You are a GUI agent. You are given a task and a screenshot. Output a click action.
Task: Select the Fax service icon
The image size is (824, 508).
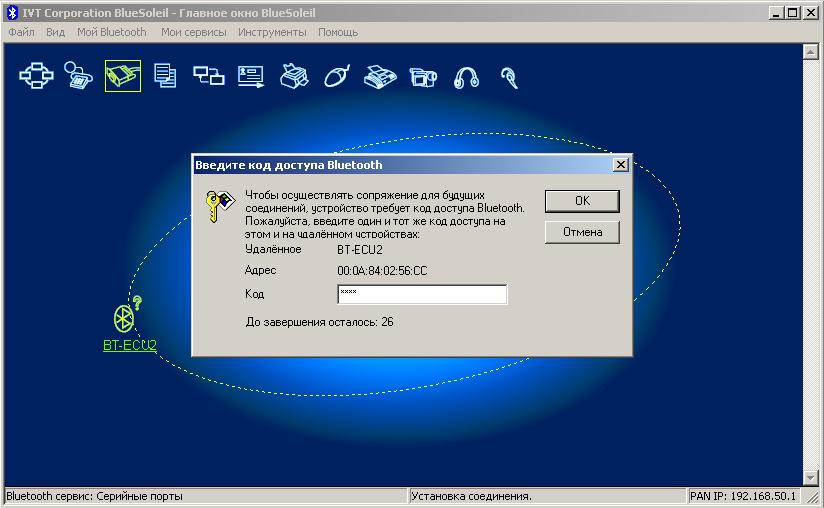tap(380, 76)
